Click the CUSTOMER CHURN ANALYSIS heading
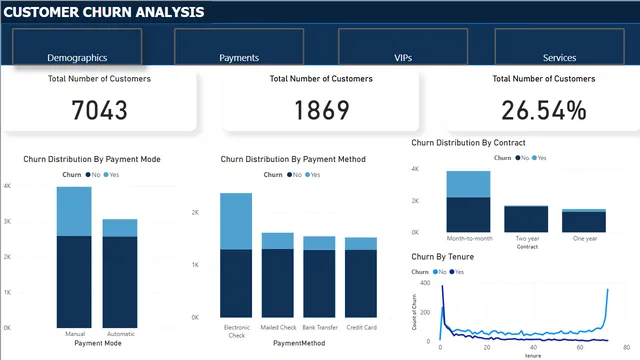Image resolution: width=640 pixels, height=360 pixels. 104,12
